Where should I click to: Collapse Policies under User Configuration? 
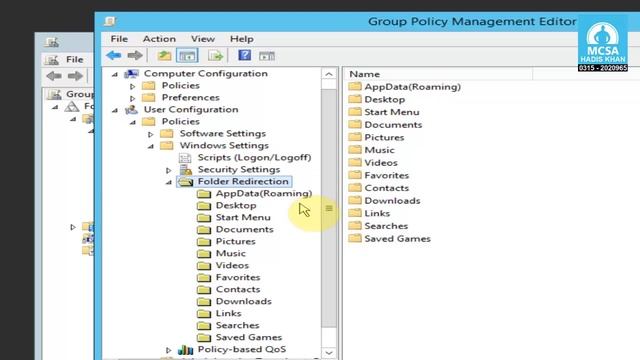[x=133, y=122]
